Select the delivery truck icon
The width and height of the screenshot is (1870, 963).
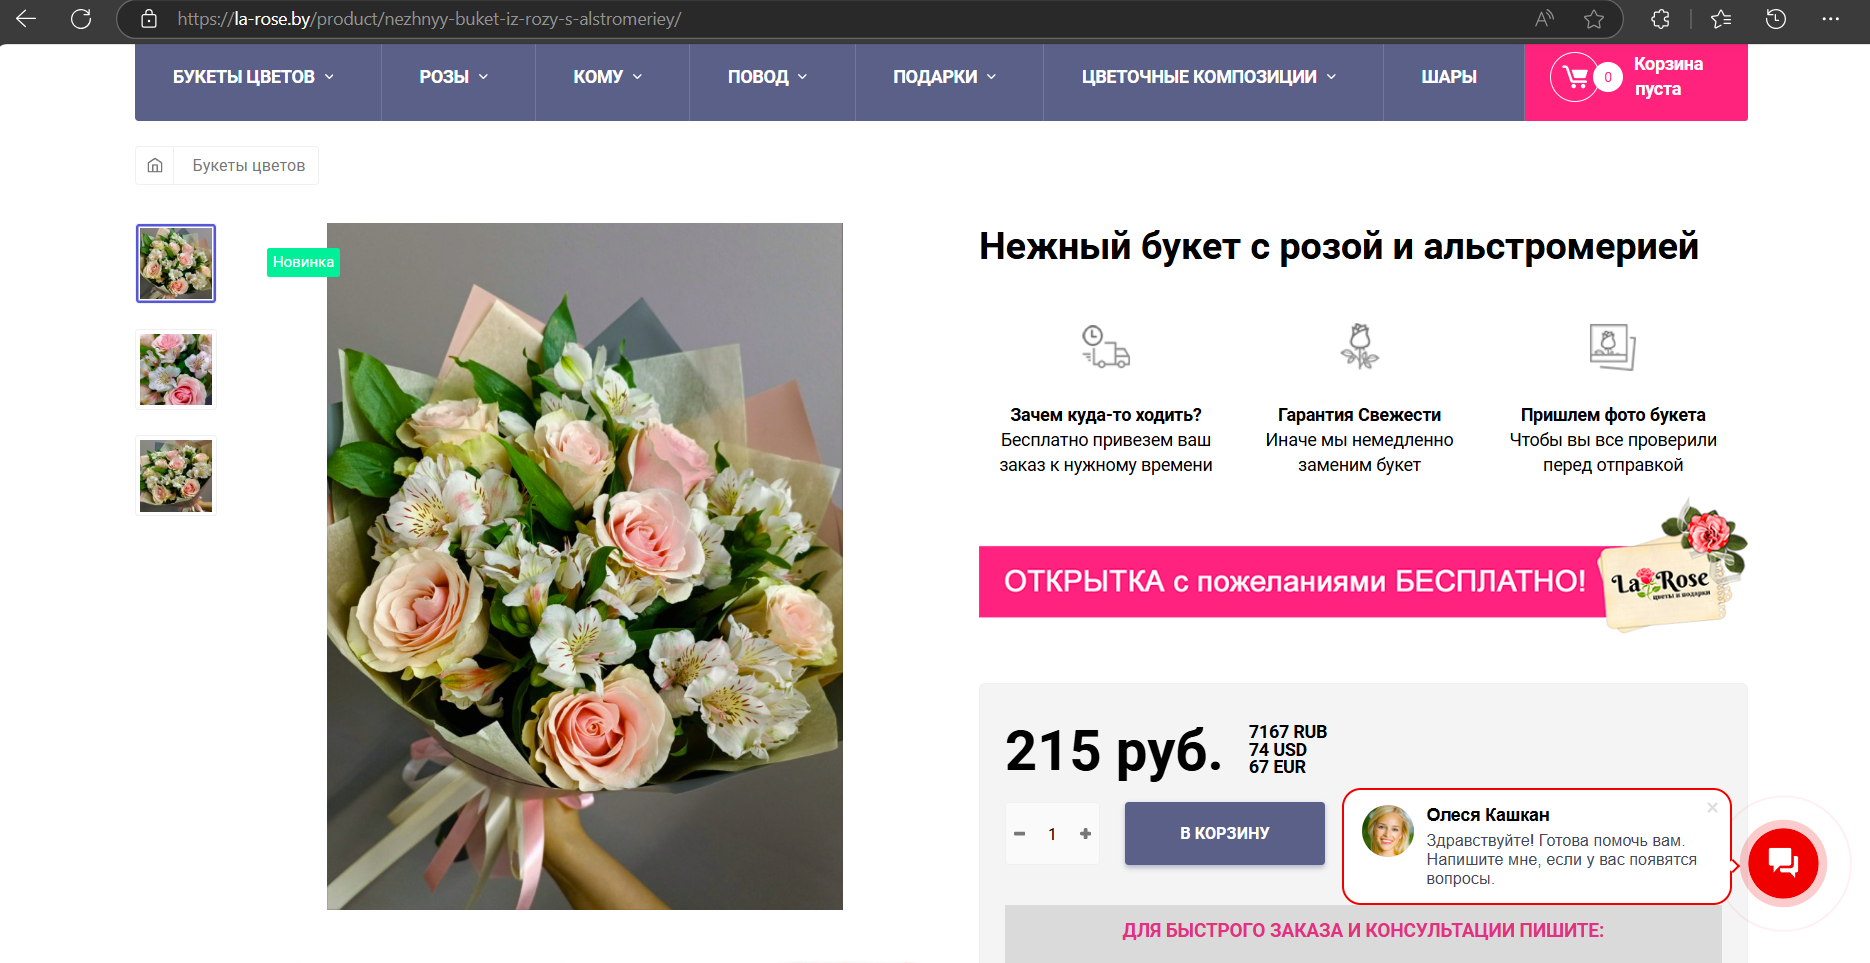coord(1105,346)
